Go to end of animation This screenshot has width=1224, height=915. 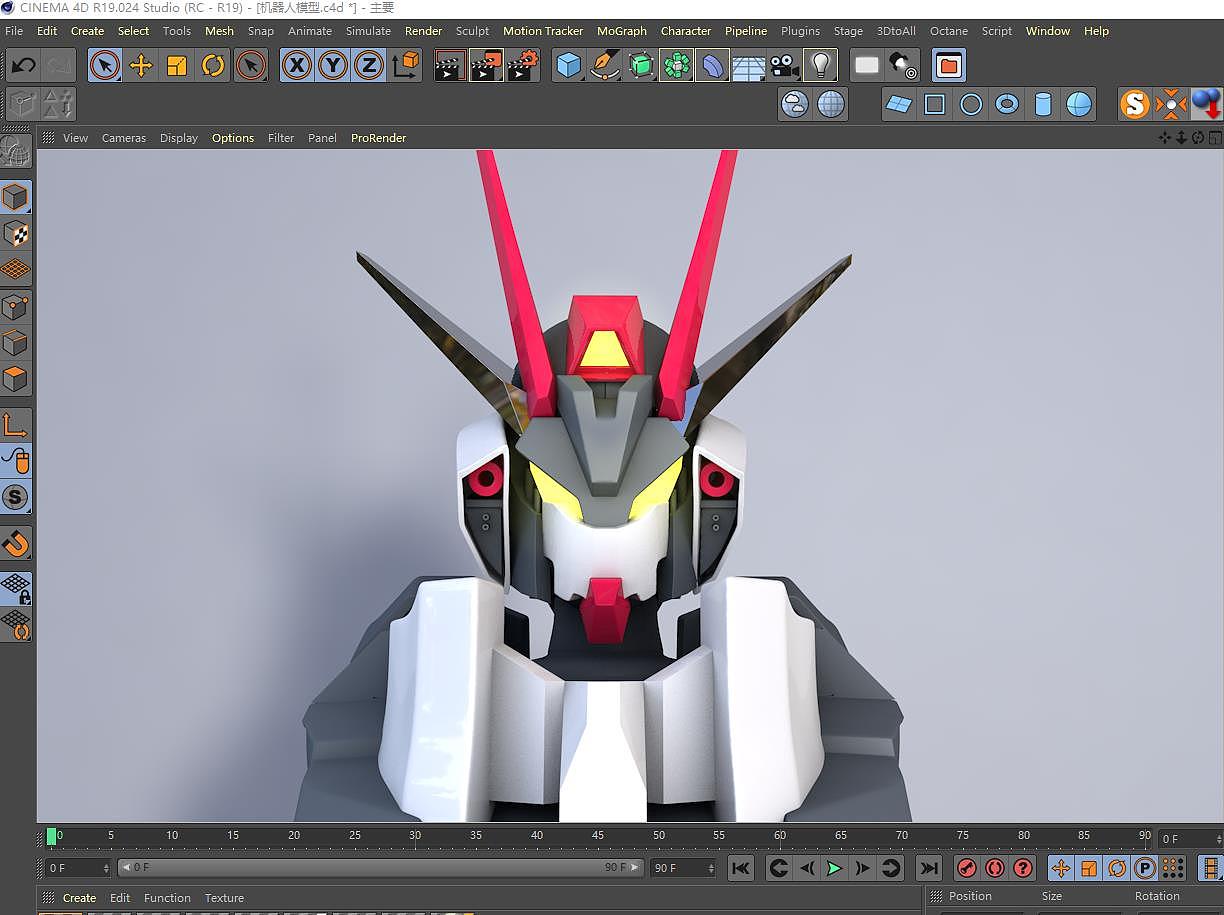click(929, 868)
